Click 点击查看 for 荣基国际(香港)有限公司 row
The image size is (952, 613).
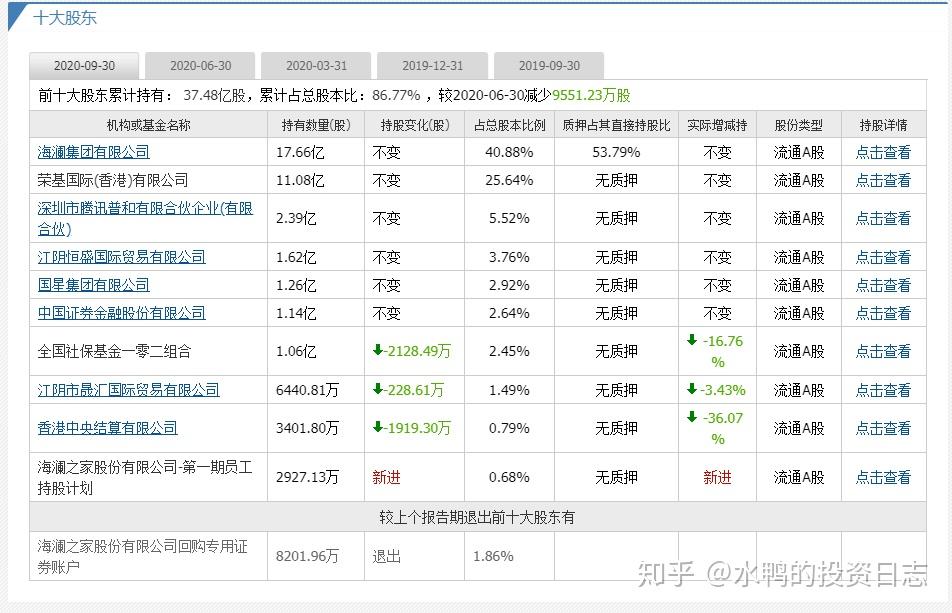[883, 180]
